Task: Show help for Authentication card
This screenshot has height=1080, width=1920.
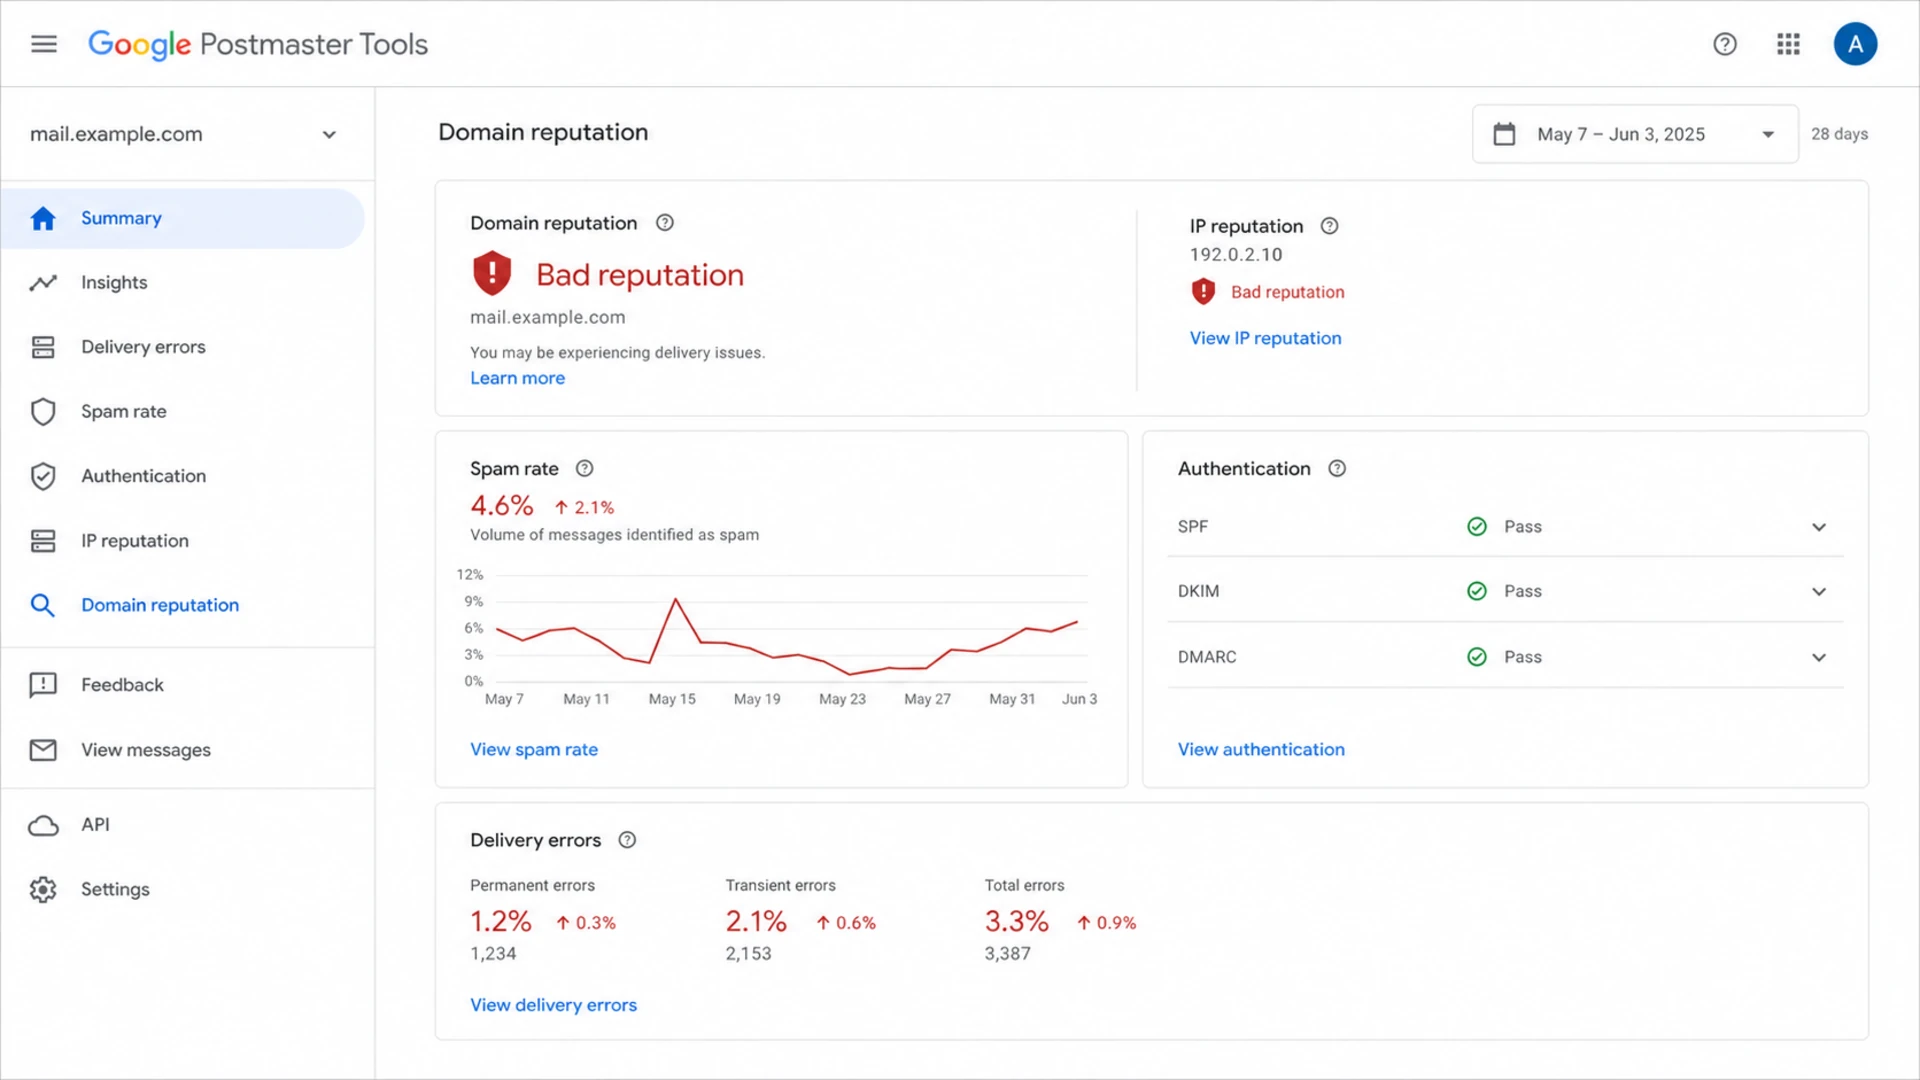Action: click(x=1337, y=468)
